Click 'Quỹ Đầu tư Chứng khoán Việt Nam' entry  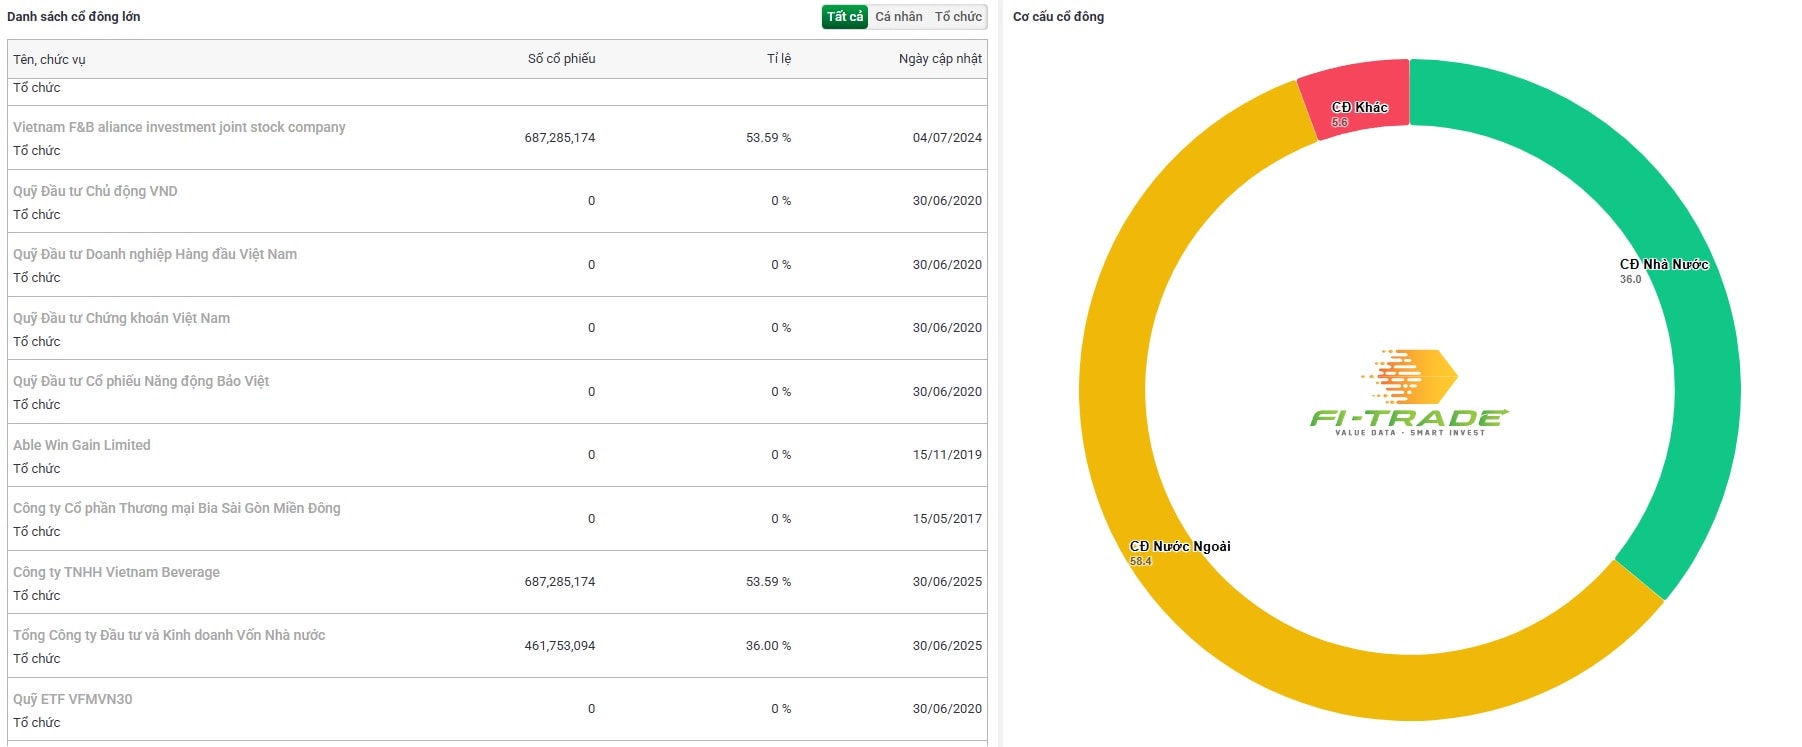(x=121, y=318)
